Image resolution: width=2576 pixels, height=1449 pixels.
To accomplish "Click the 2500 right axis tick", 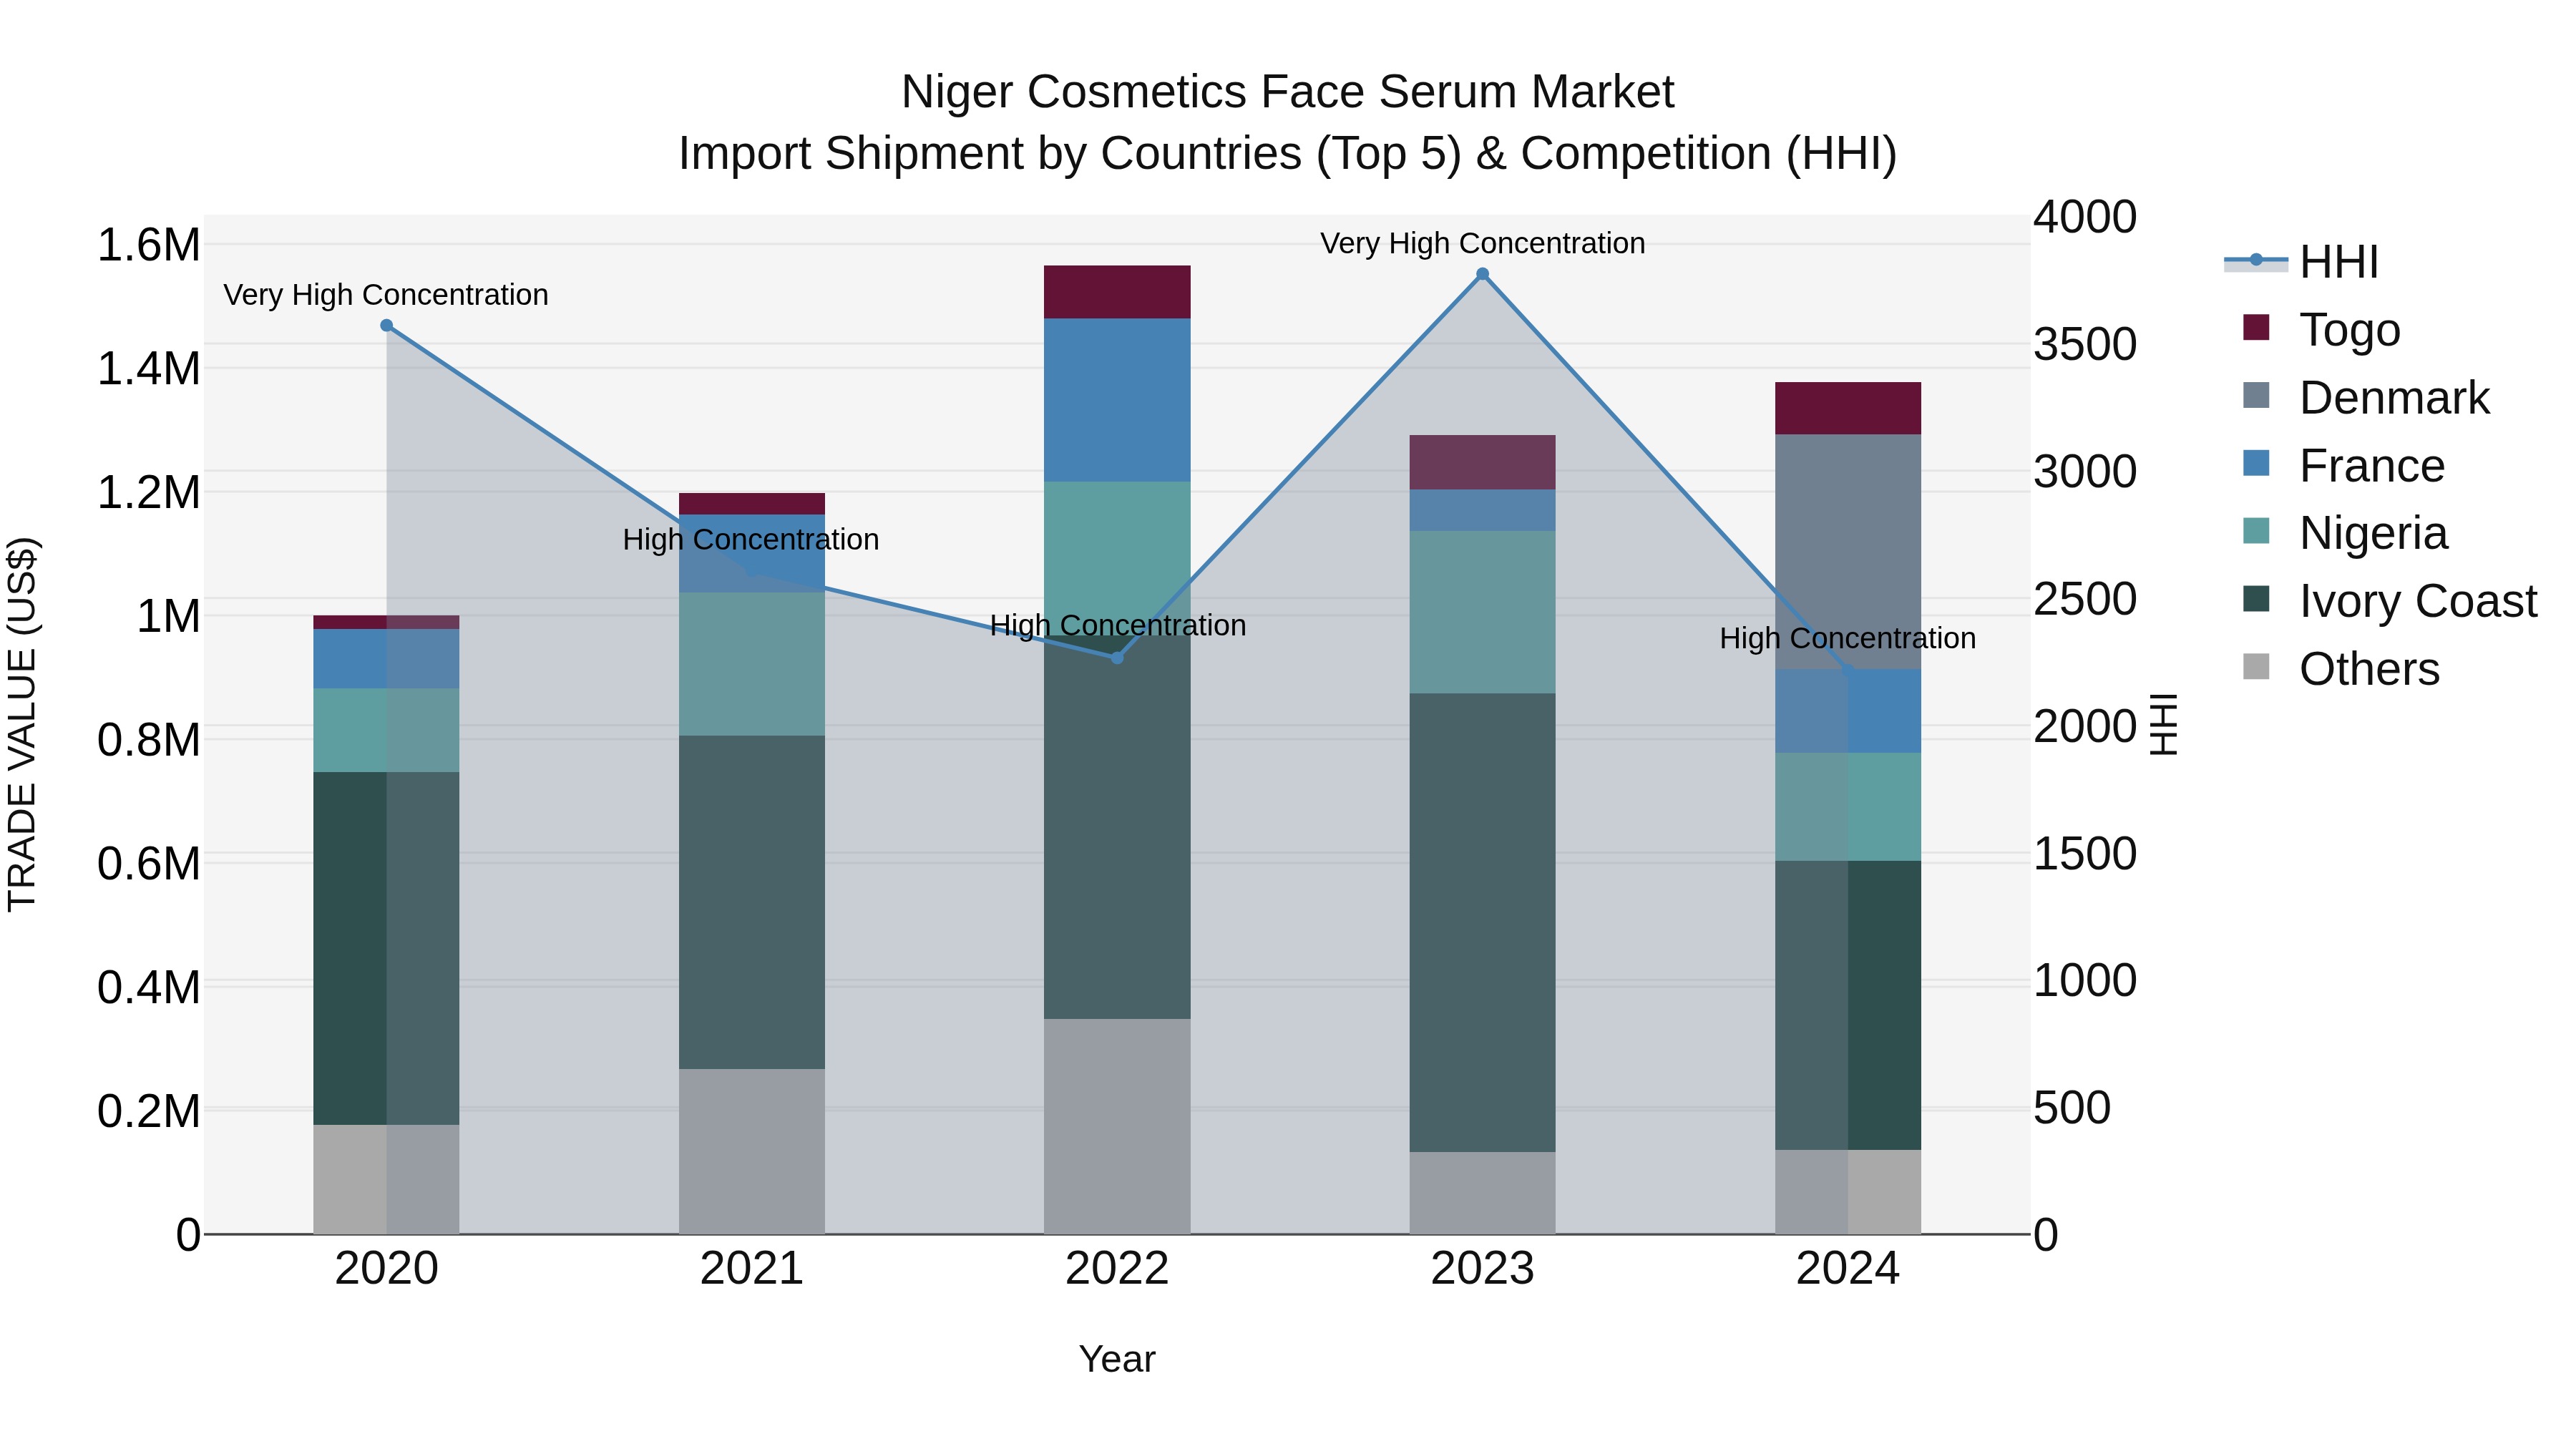I will click(x=2085, y=599).
